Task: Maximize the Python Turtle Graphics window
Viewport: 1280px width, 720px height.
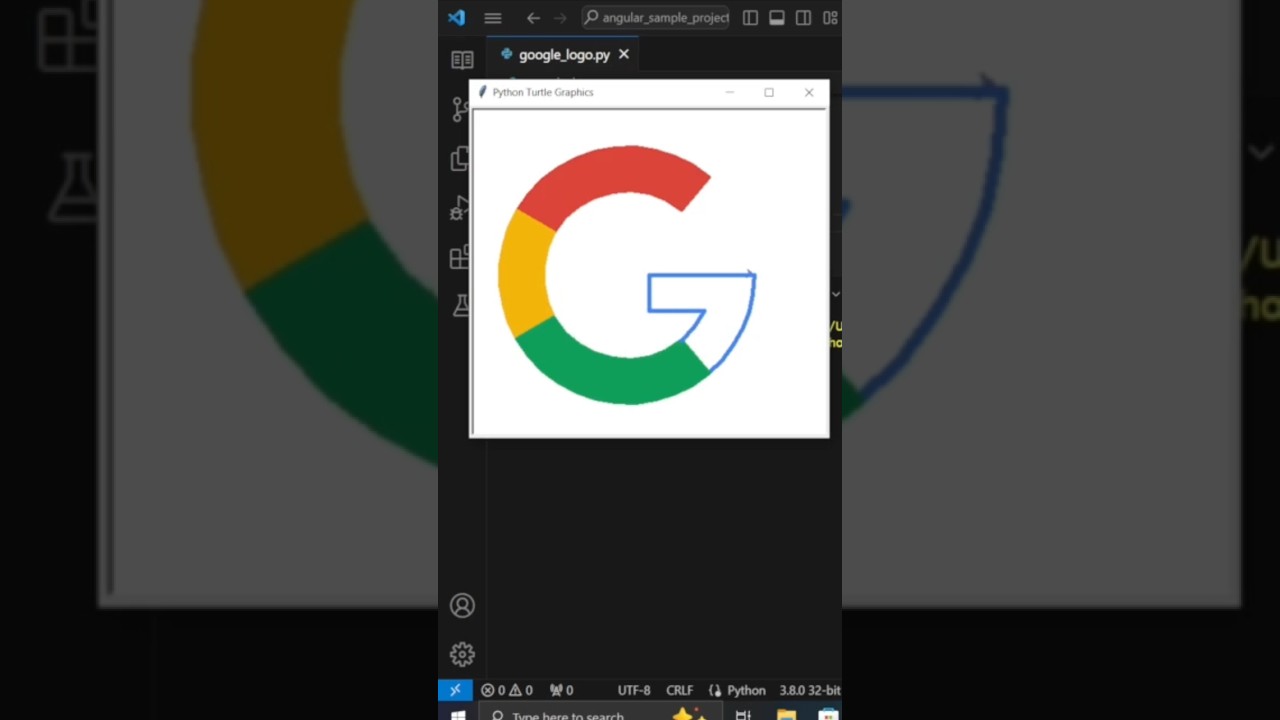Action: click(769, 92)
